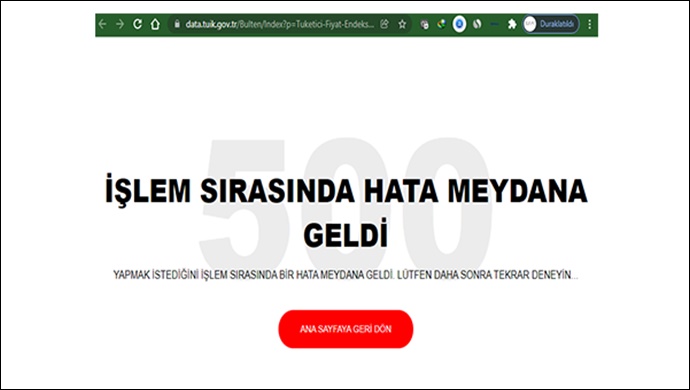View site security lock info
690x390 pixels.
tap(177, 24)
